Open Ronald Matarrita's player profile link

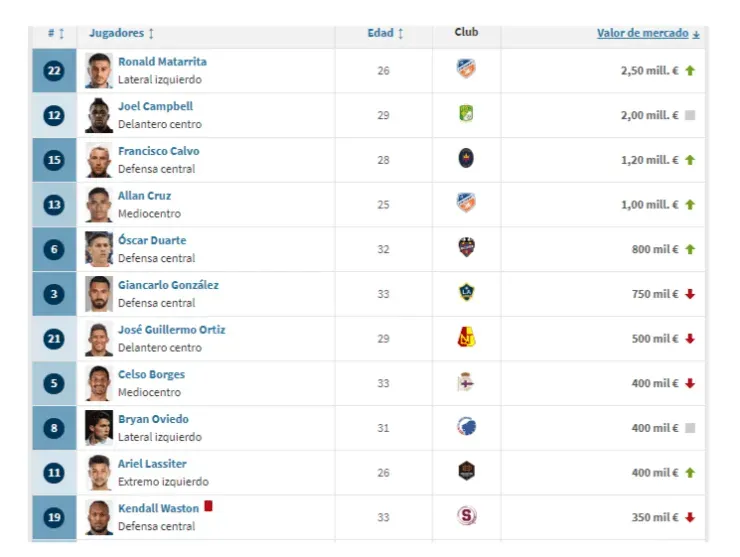point(162,62)
